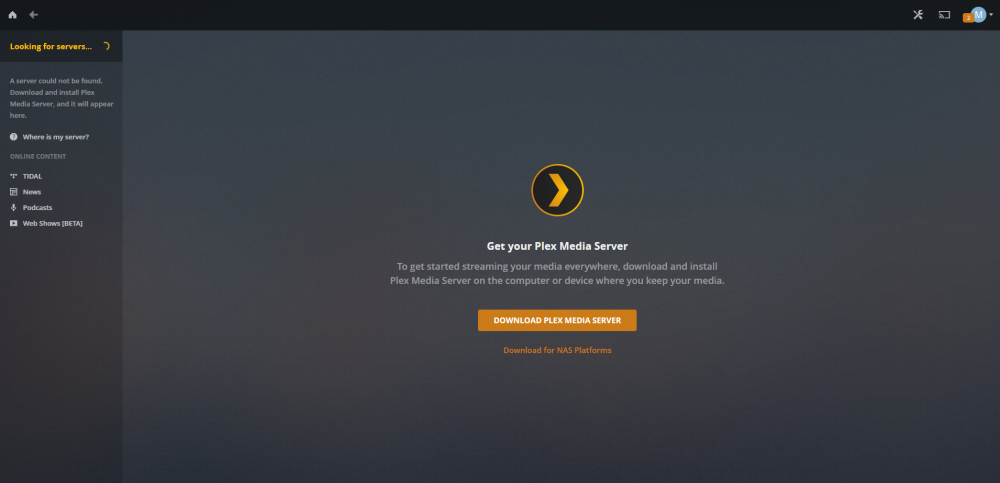Open the cast to device icon
Viewport: 1000px width, 483px height.
pyautogui.click(x=945, y=15)
